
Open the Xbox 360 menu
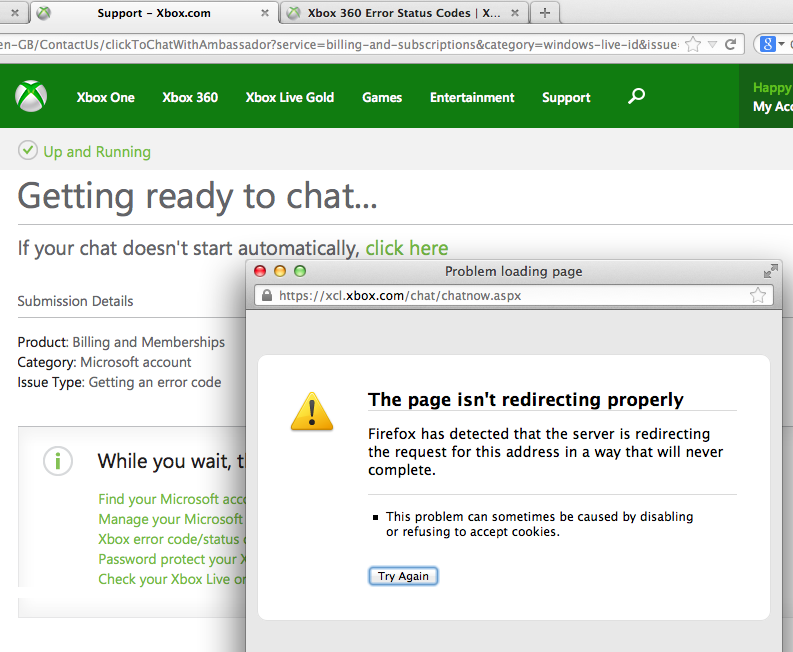(190, 97)
